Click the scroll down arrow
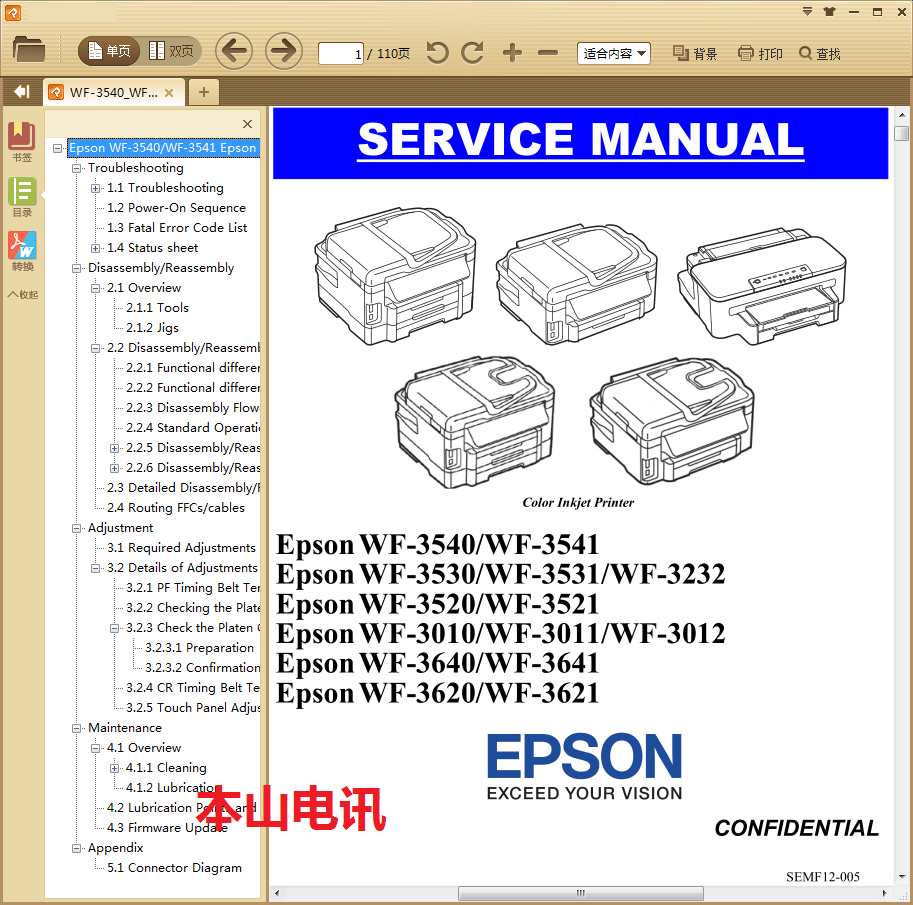The image size is (913, 905). pyautogui.click(x=901, y=876)
